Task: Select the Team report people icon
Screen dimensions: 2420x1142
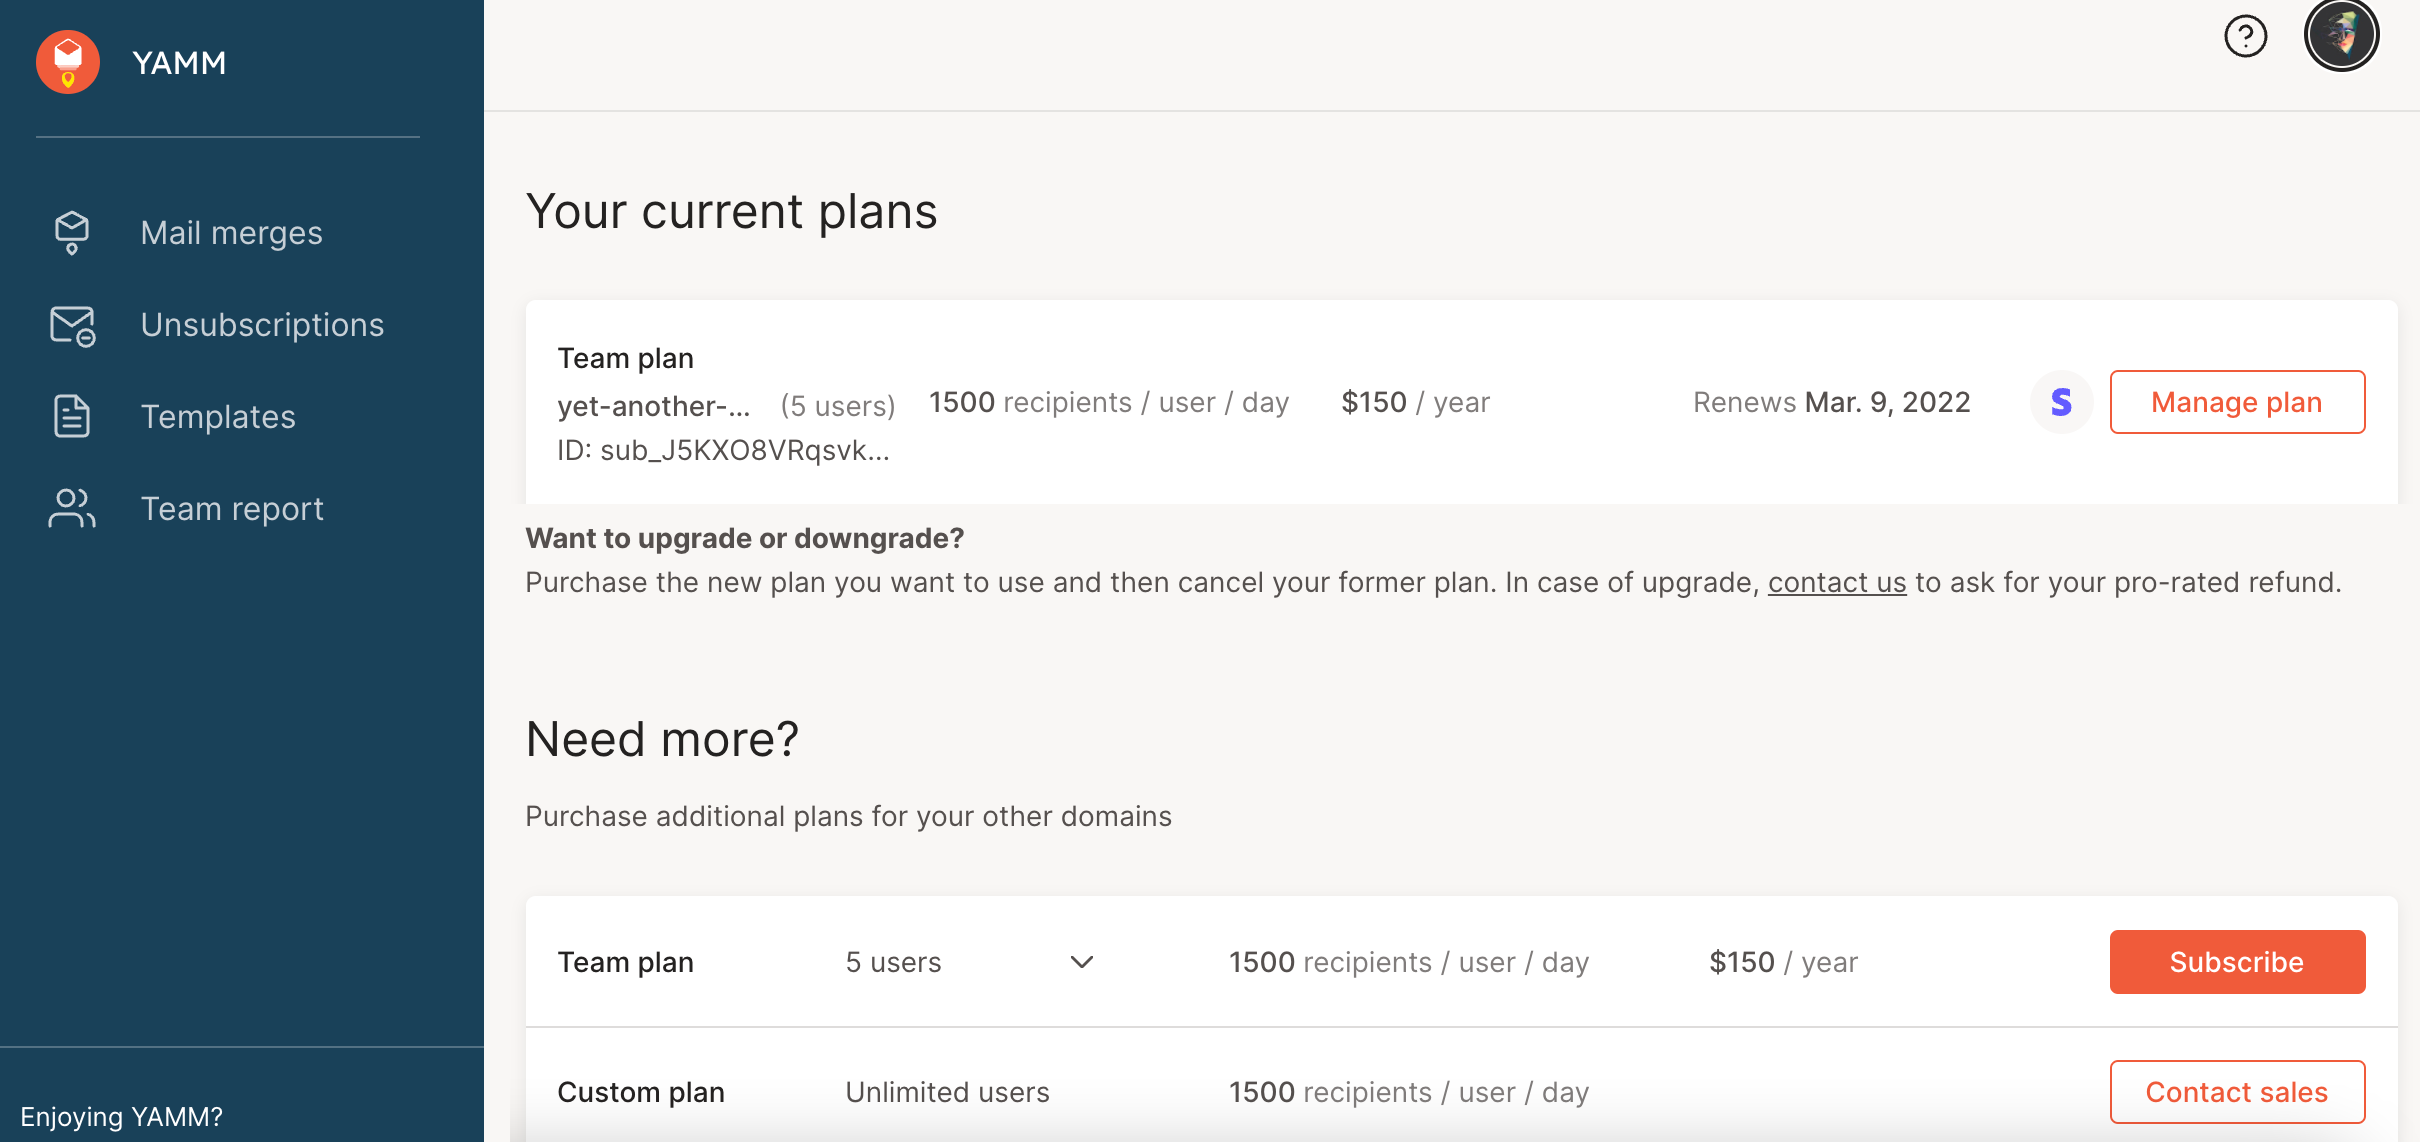Action: click(71, 508)
